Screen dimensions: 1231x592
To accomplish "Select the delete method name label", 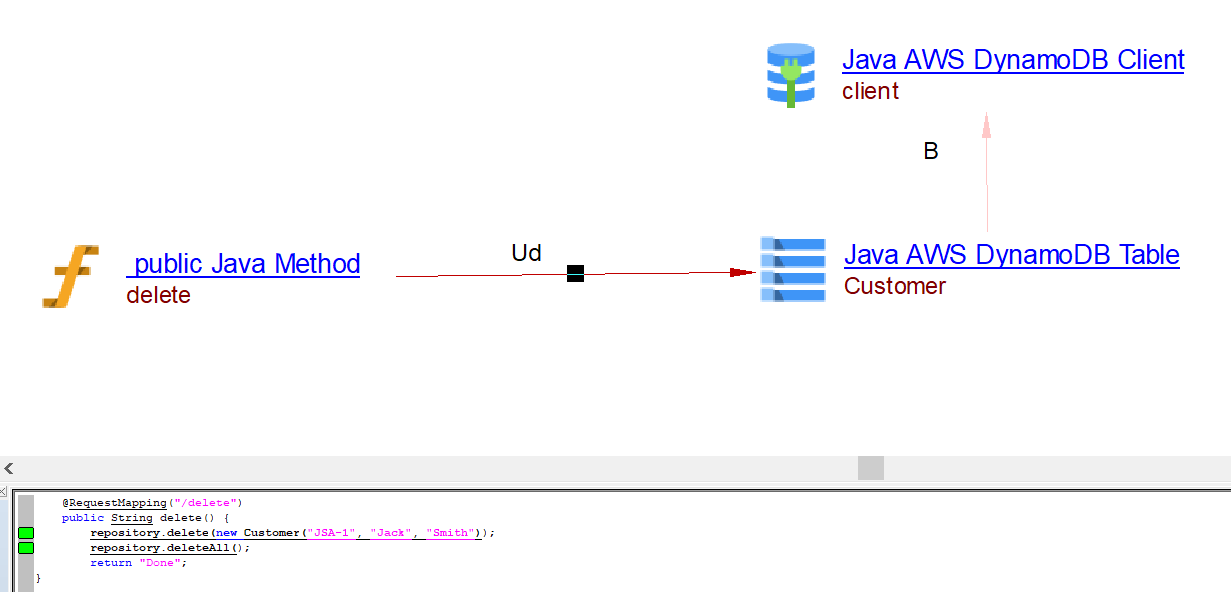I will (x=158, y=295).
